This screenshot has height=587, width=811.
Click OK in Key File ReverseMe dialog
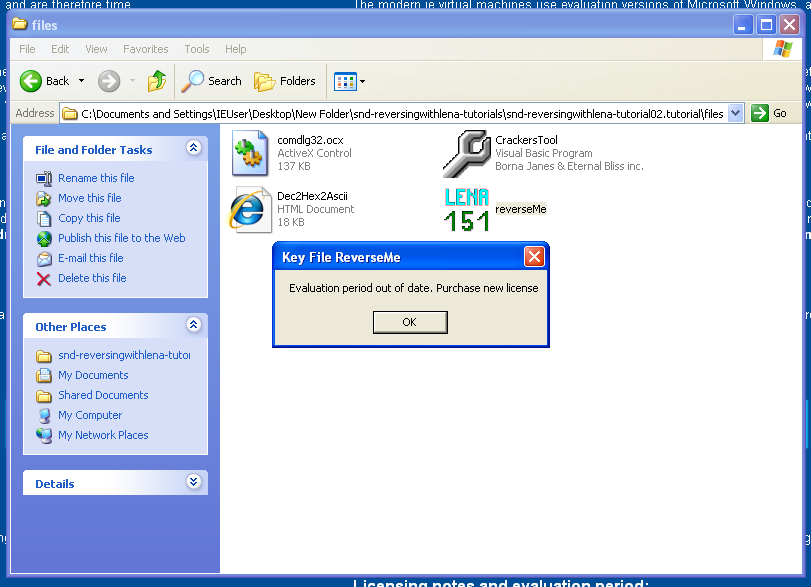[410, 322]
